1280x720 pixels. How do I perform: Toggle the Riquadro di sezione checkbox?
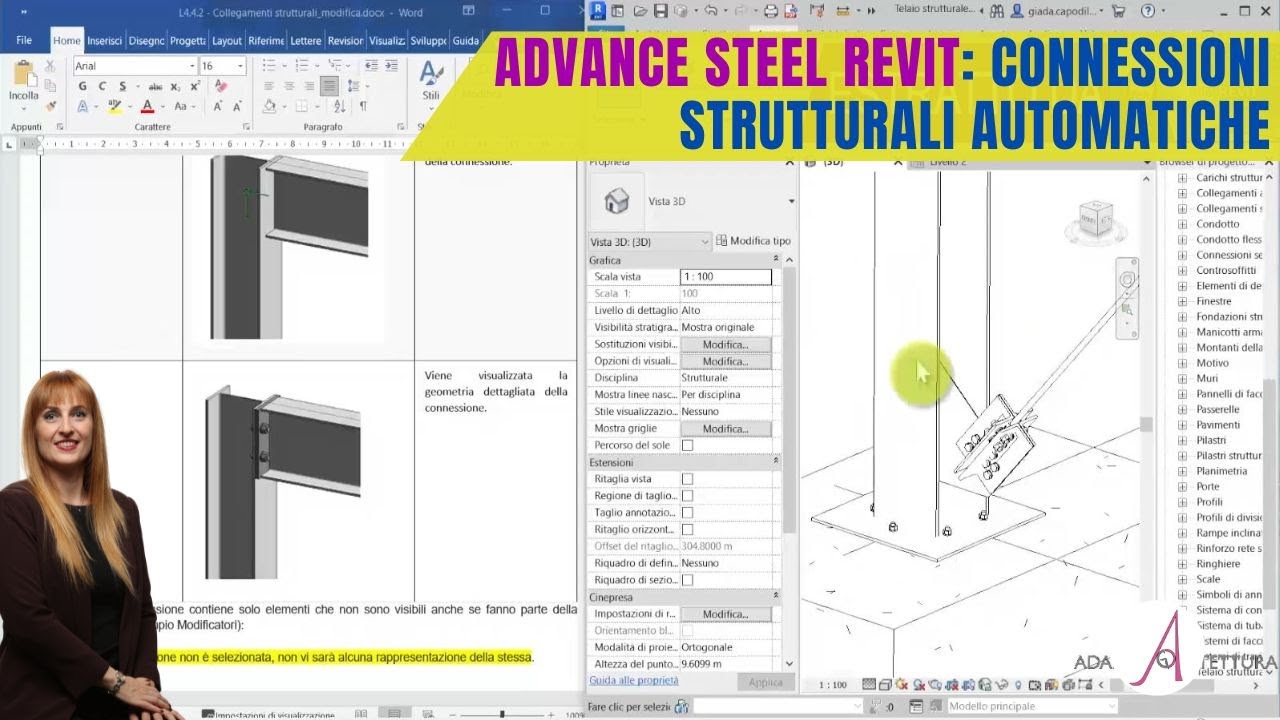pos(687,580)
